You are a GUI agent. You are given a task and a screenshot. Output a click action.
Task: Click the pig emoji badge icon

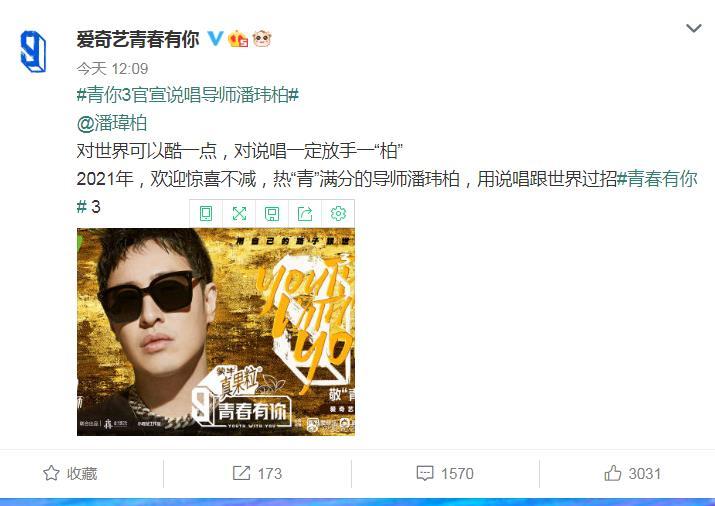coord(262,39)
